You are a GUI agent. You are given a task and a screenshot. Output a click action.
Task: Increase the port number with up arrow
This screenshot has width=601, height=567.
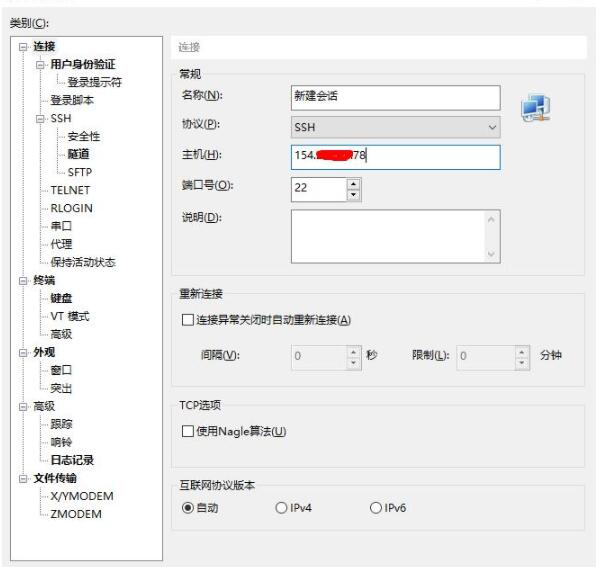[x=353, y=184]
